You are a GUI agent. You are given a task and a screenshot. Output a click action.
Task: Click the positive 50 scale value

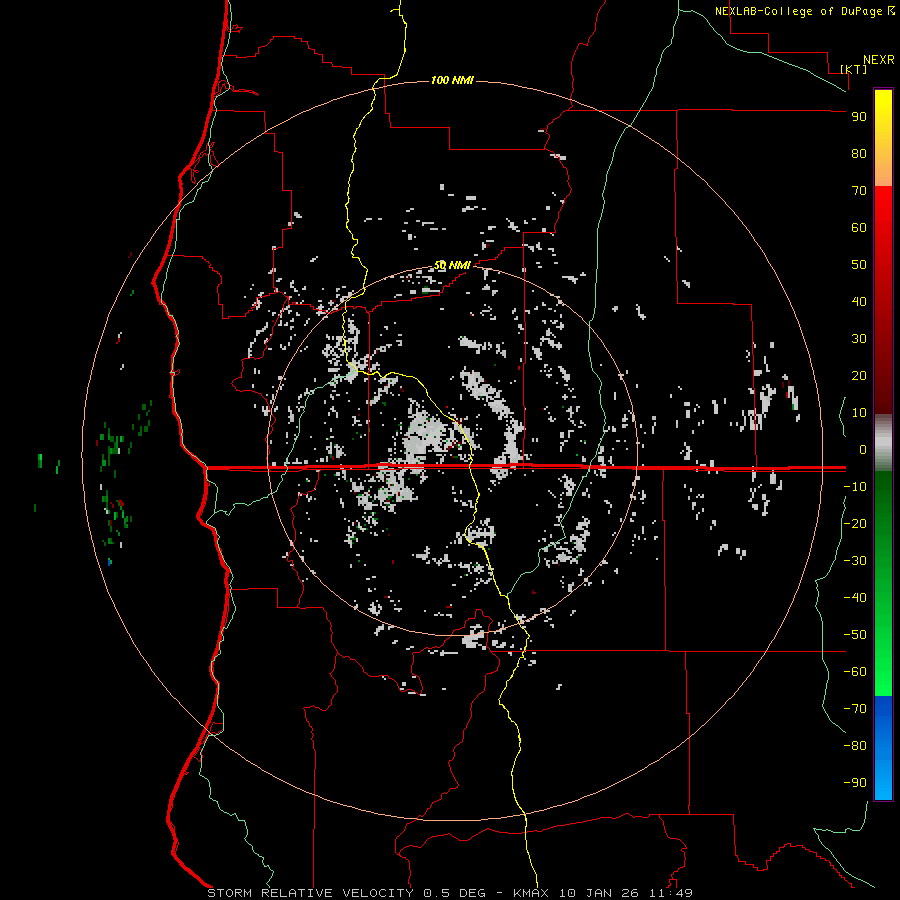coord(859,265)
